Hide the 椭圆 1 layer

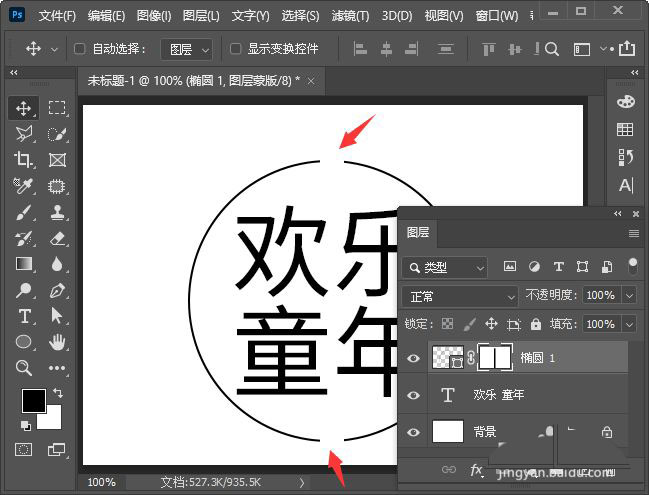(413, 358)
